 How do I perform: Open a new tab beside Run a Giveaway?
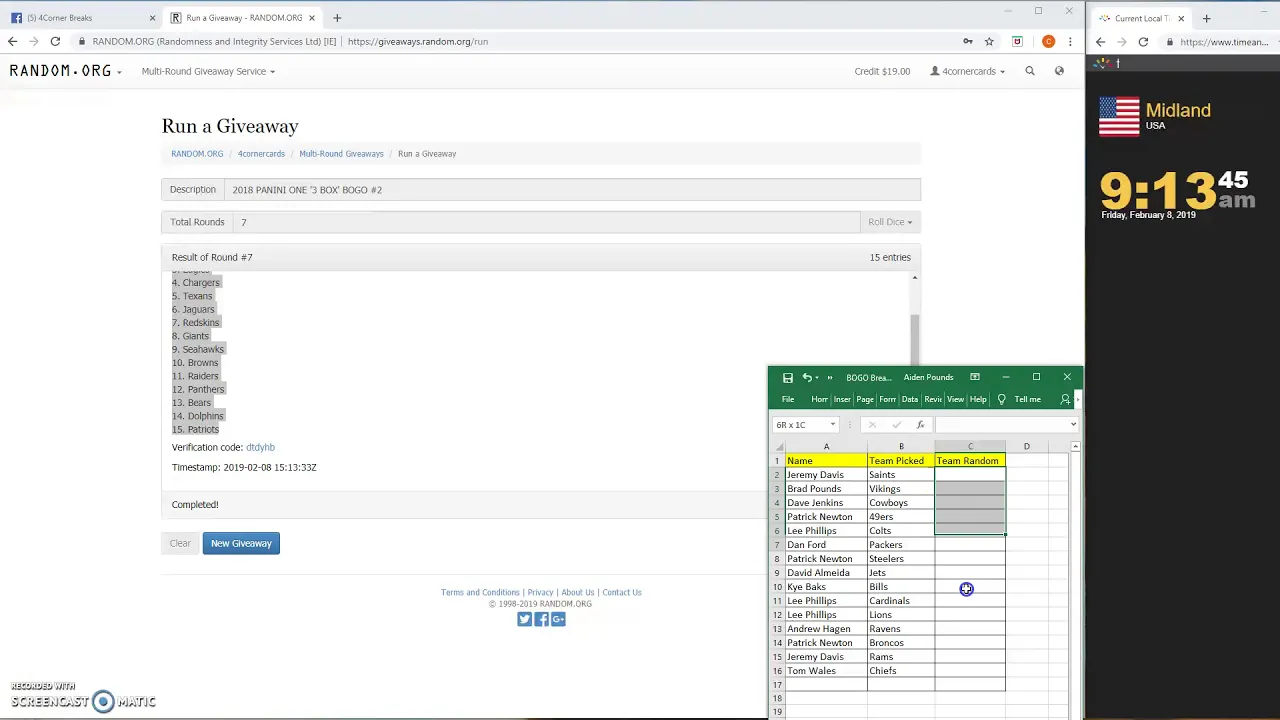(x=337, y=18)
